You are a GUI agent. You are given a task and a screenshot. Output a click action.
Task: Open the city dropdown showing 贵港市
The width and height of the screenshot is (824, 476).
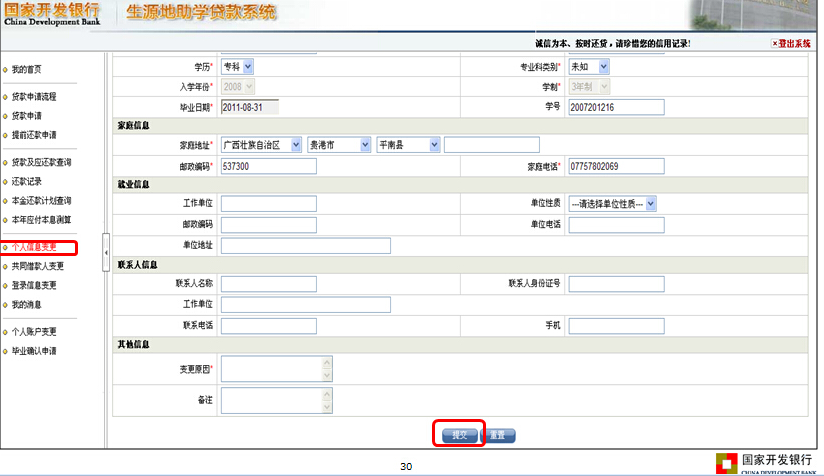[x=339, y=145]
